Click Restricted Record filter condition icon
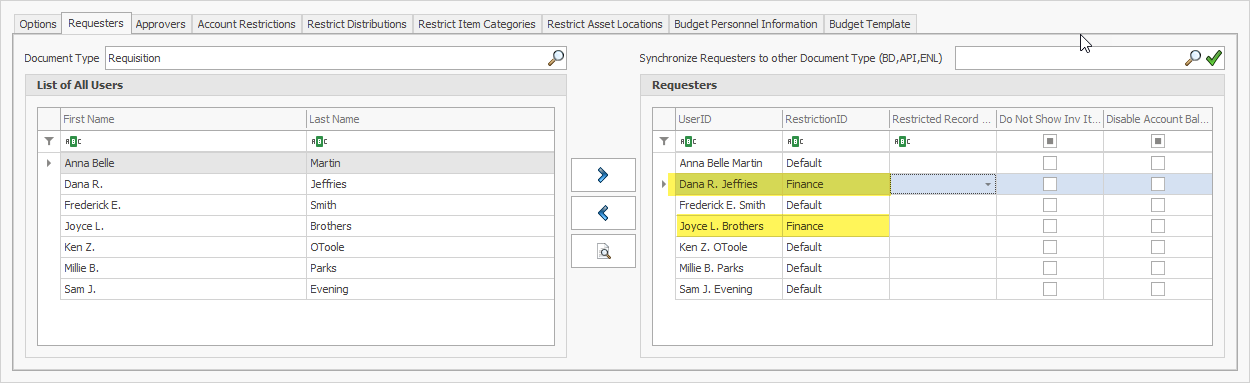Screen dimensions: 1250x383 click(902, 141)
